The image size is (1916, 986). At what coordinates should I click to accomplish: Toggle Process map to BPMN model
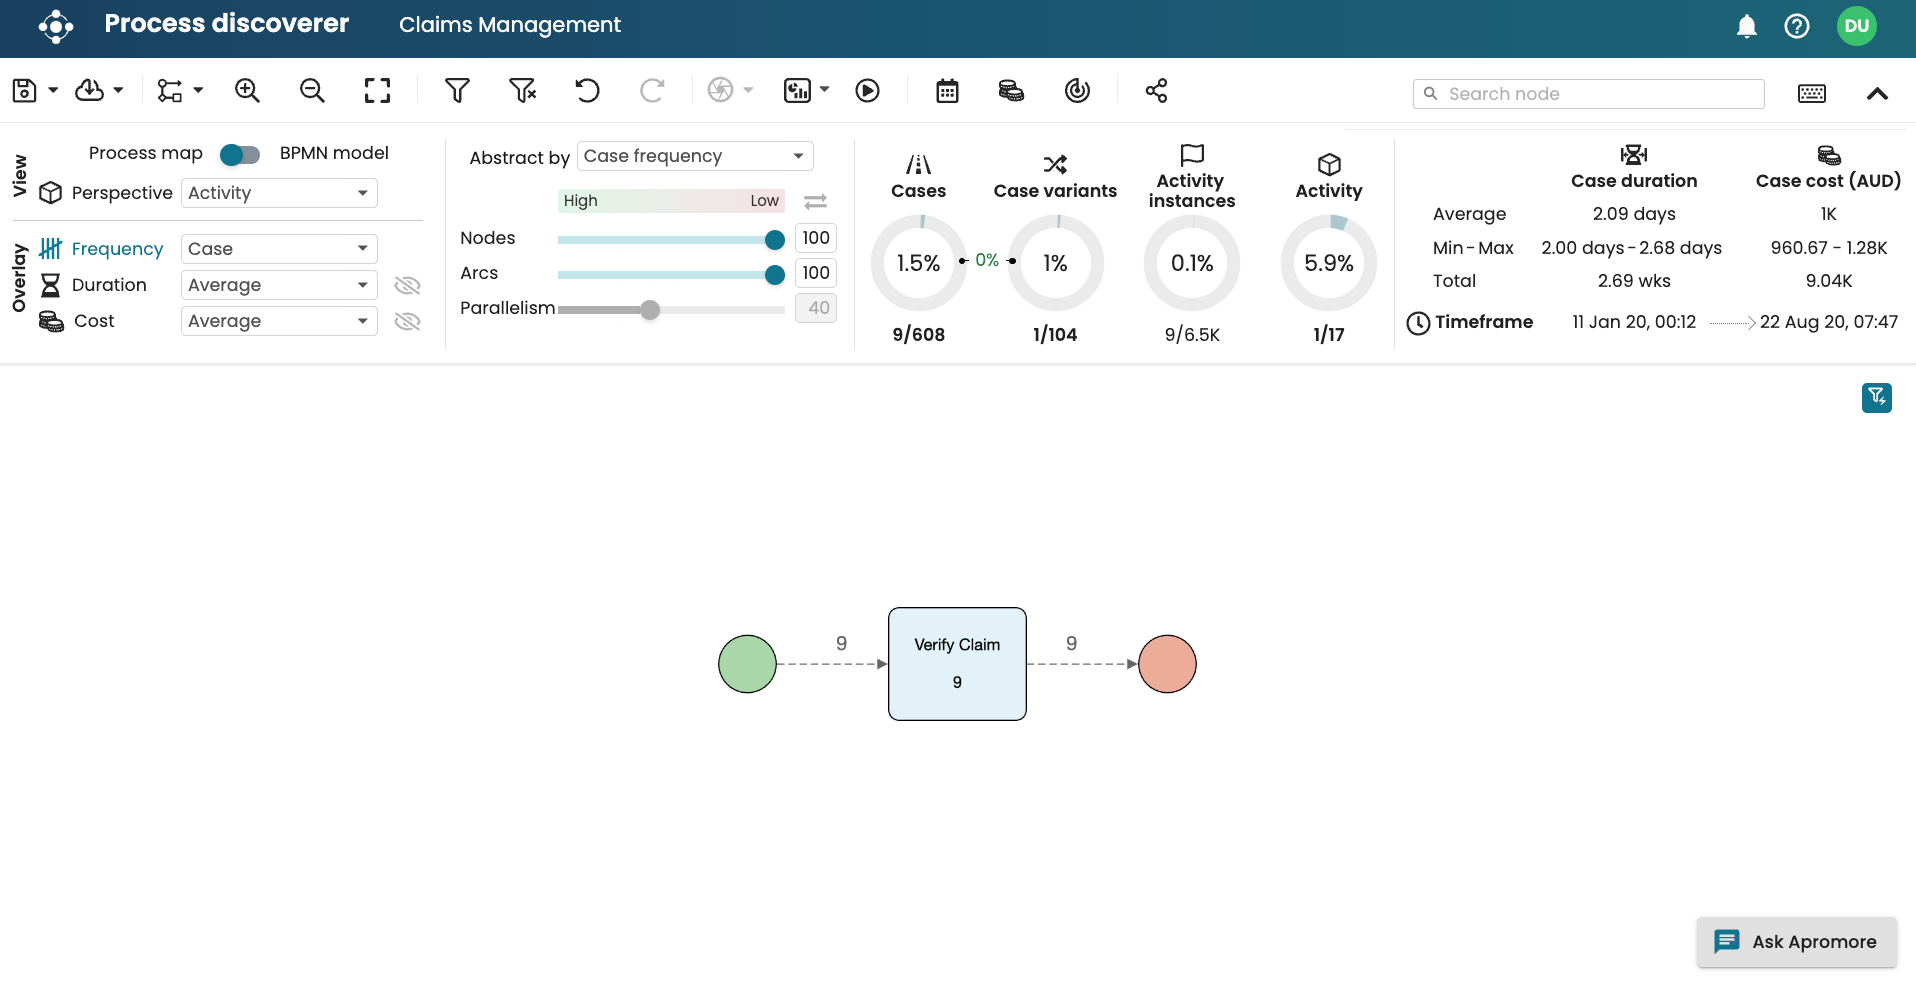240,154
